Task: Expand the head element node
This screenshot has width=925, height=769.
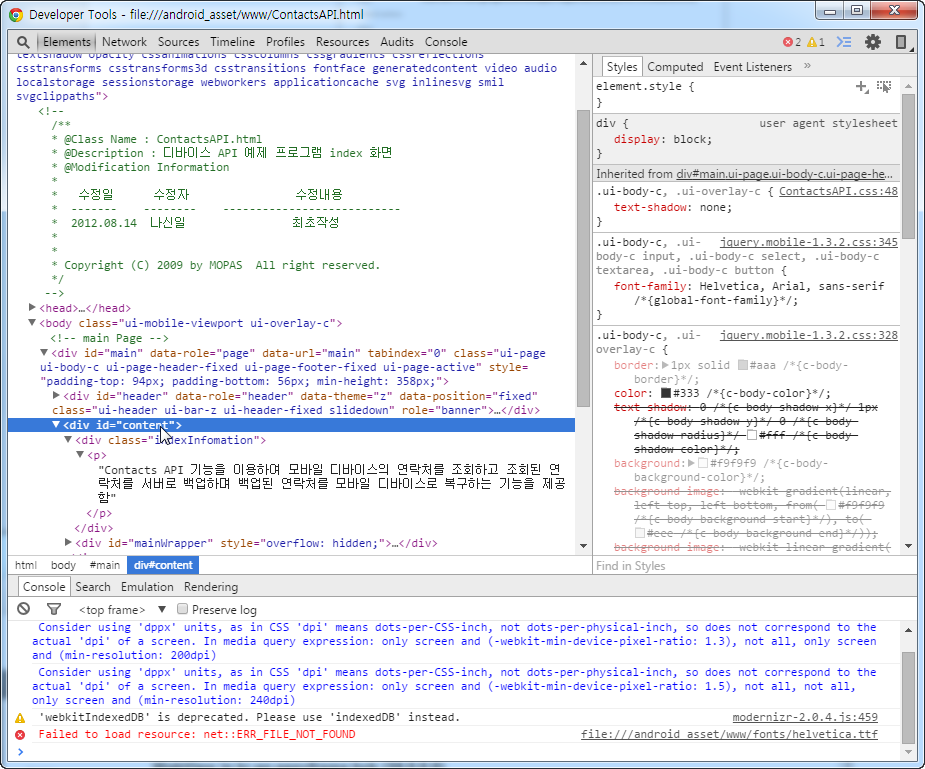Action: click(x=33, y=308)
